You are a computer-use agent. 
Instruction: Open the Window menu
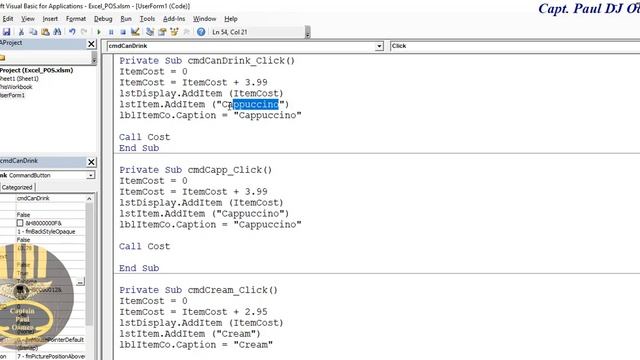pos(204,19)
